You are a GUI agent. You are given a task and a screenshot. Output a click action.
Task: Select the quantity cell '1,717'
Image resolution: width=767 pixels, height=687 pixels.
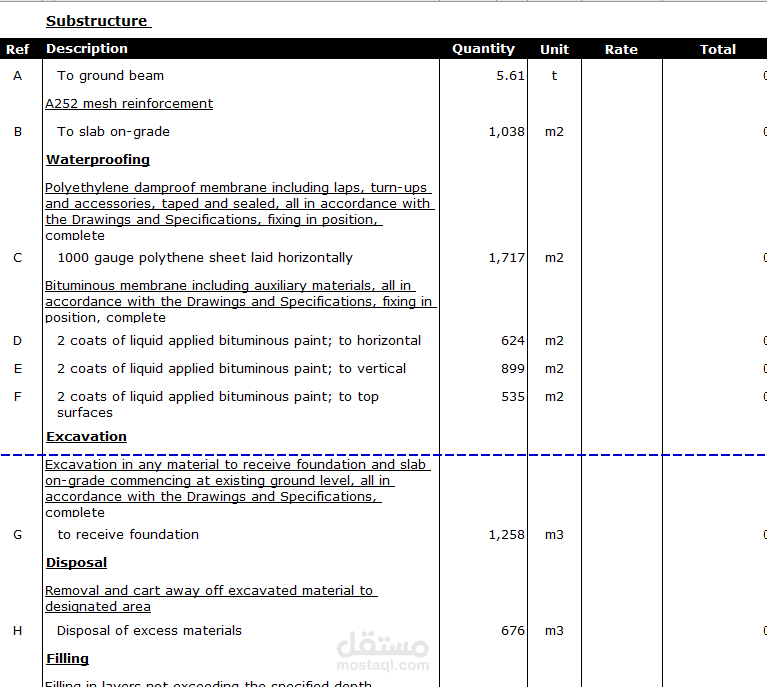[506, 257]
